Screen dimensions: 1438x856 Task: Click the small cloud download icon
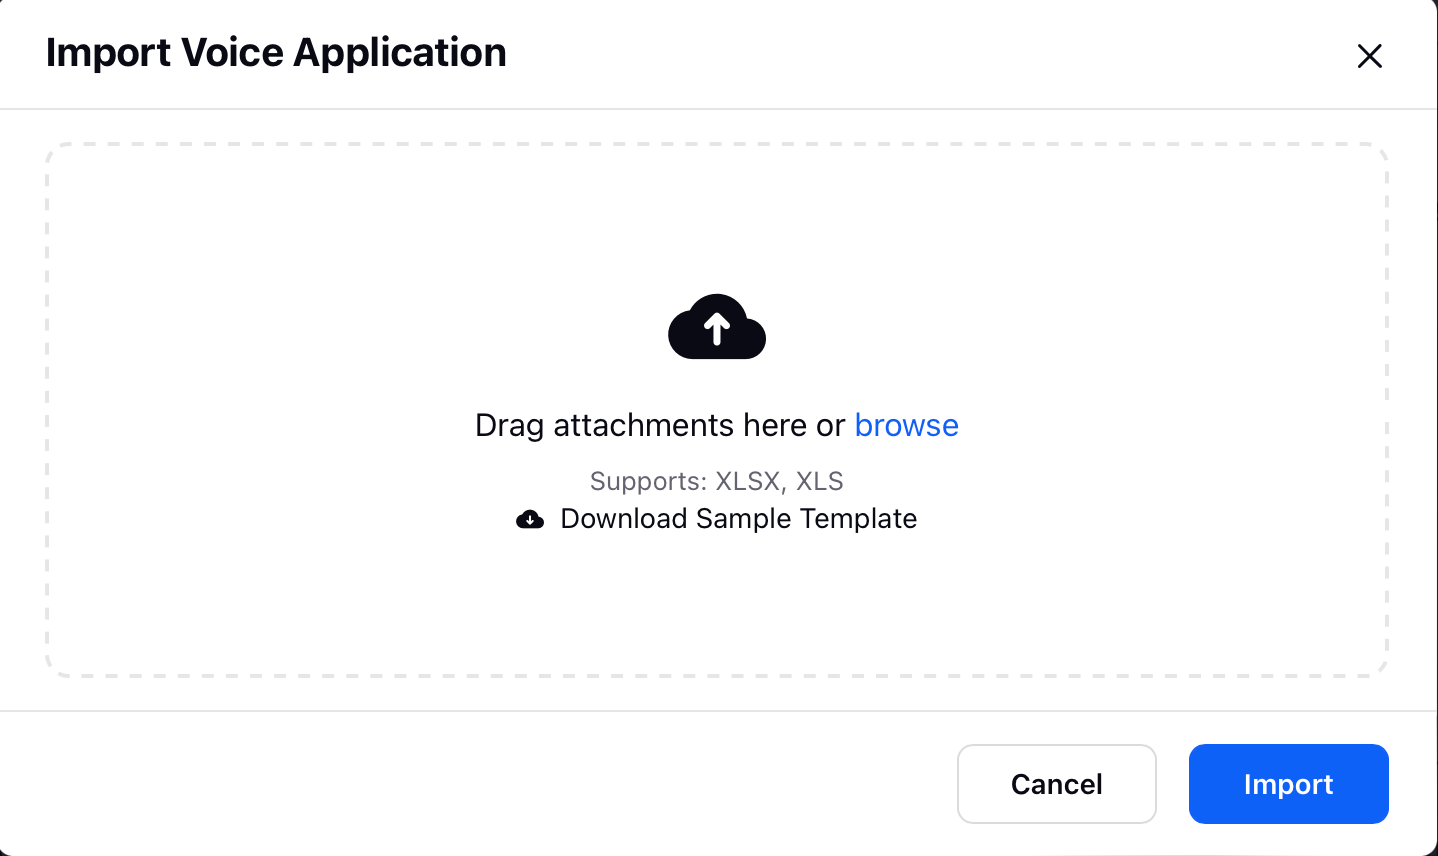tap(530, 519)
